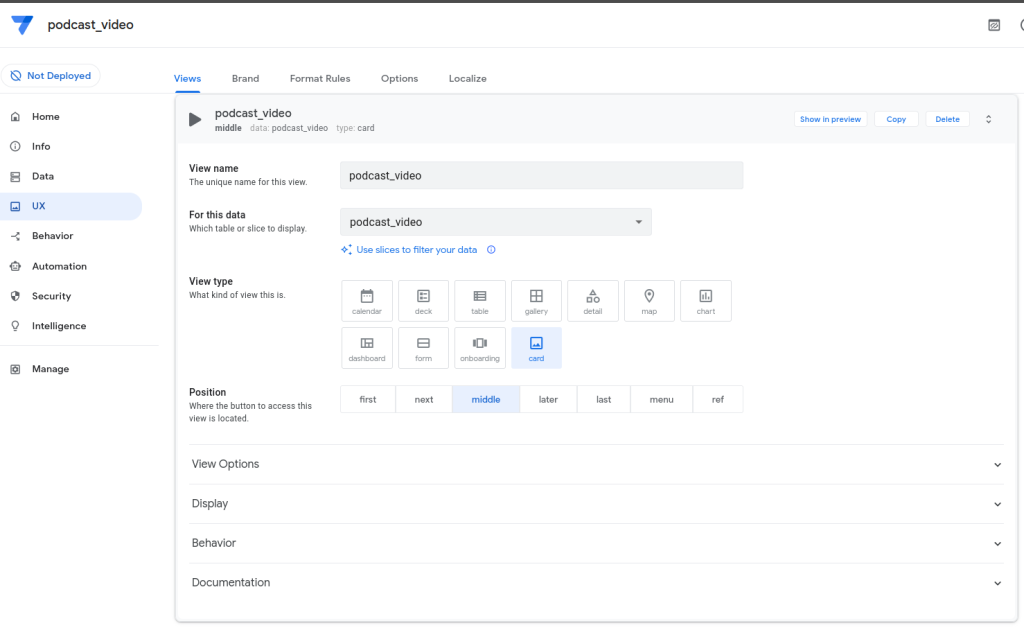Click the Show in preview button

(x=831, y=119)
